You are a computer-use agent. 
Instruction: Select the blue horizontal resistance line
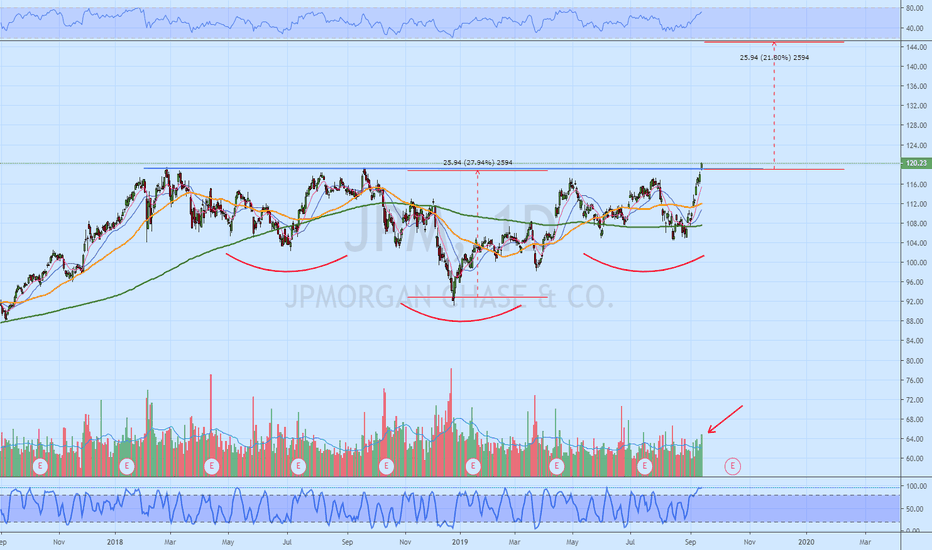coord(452,169)
